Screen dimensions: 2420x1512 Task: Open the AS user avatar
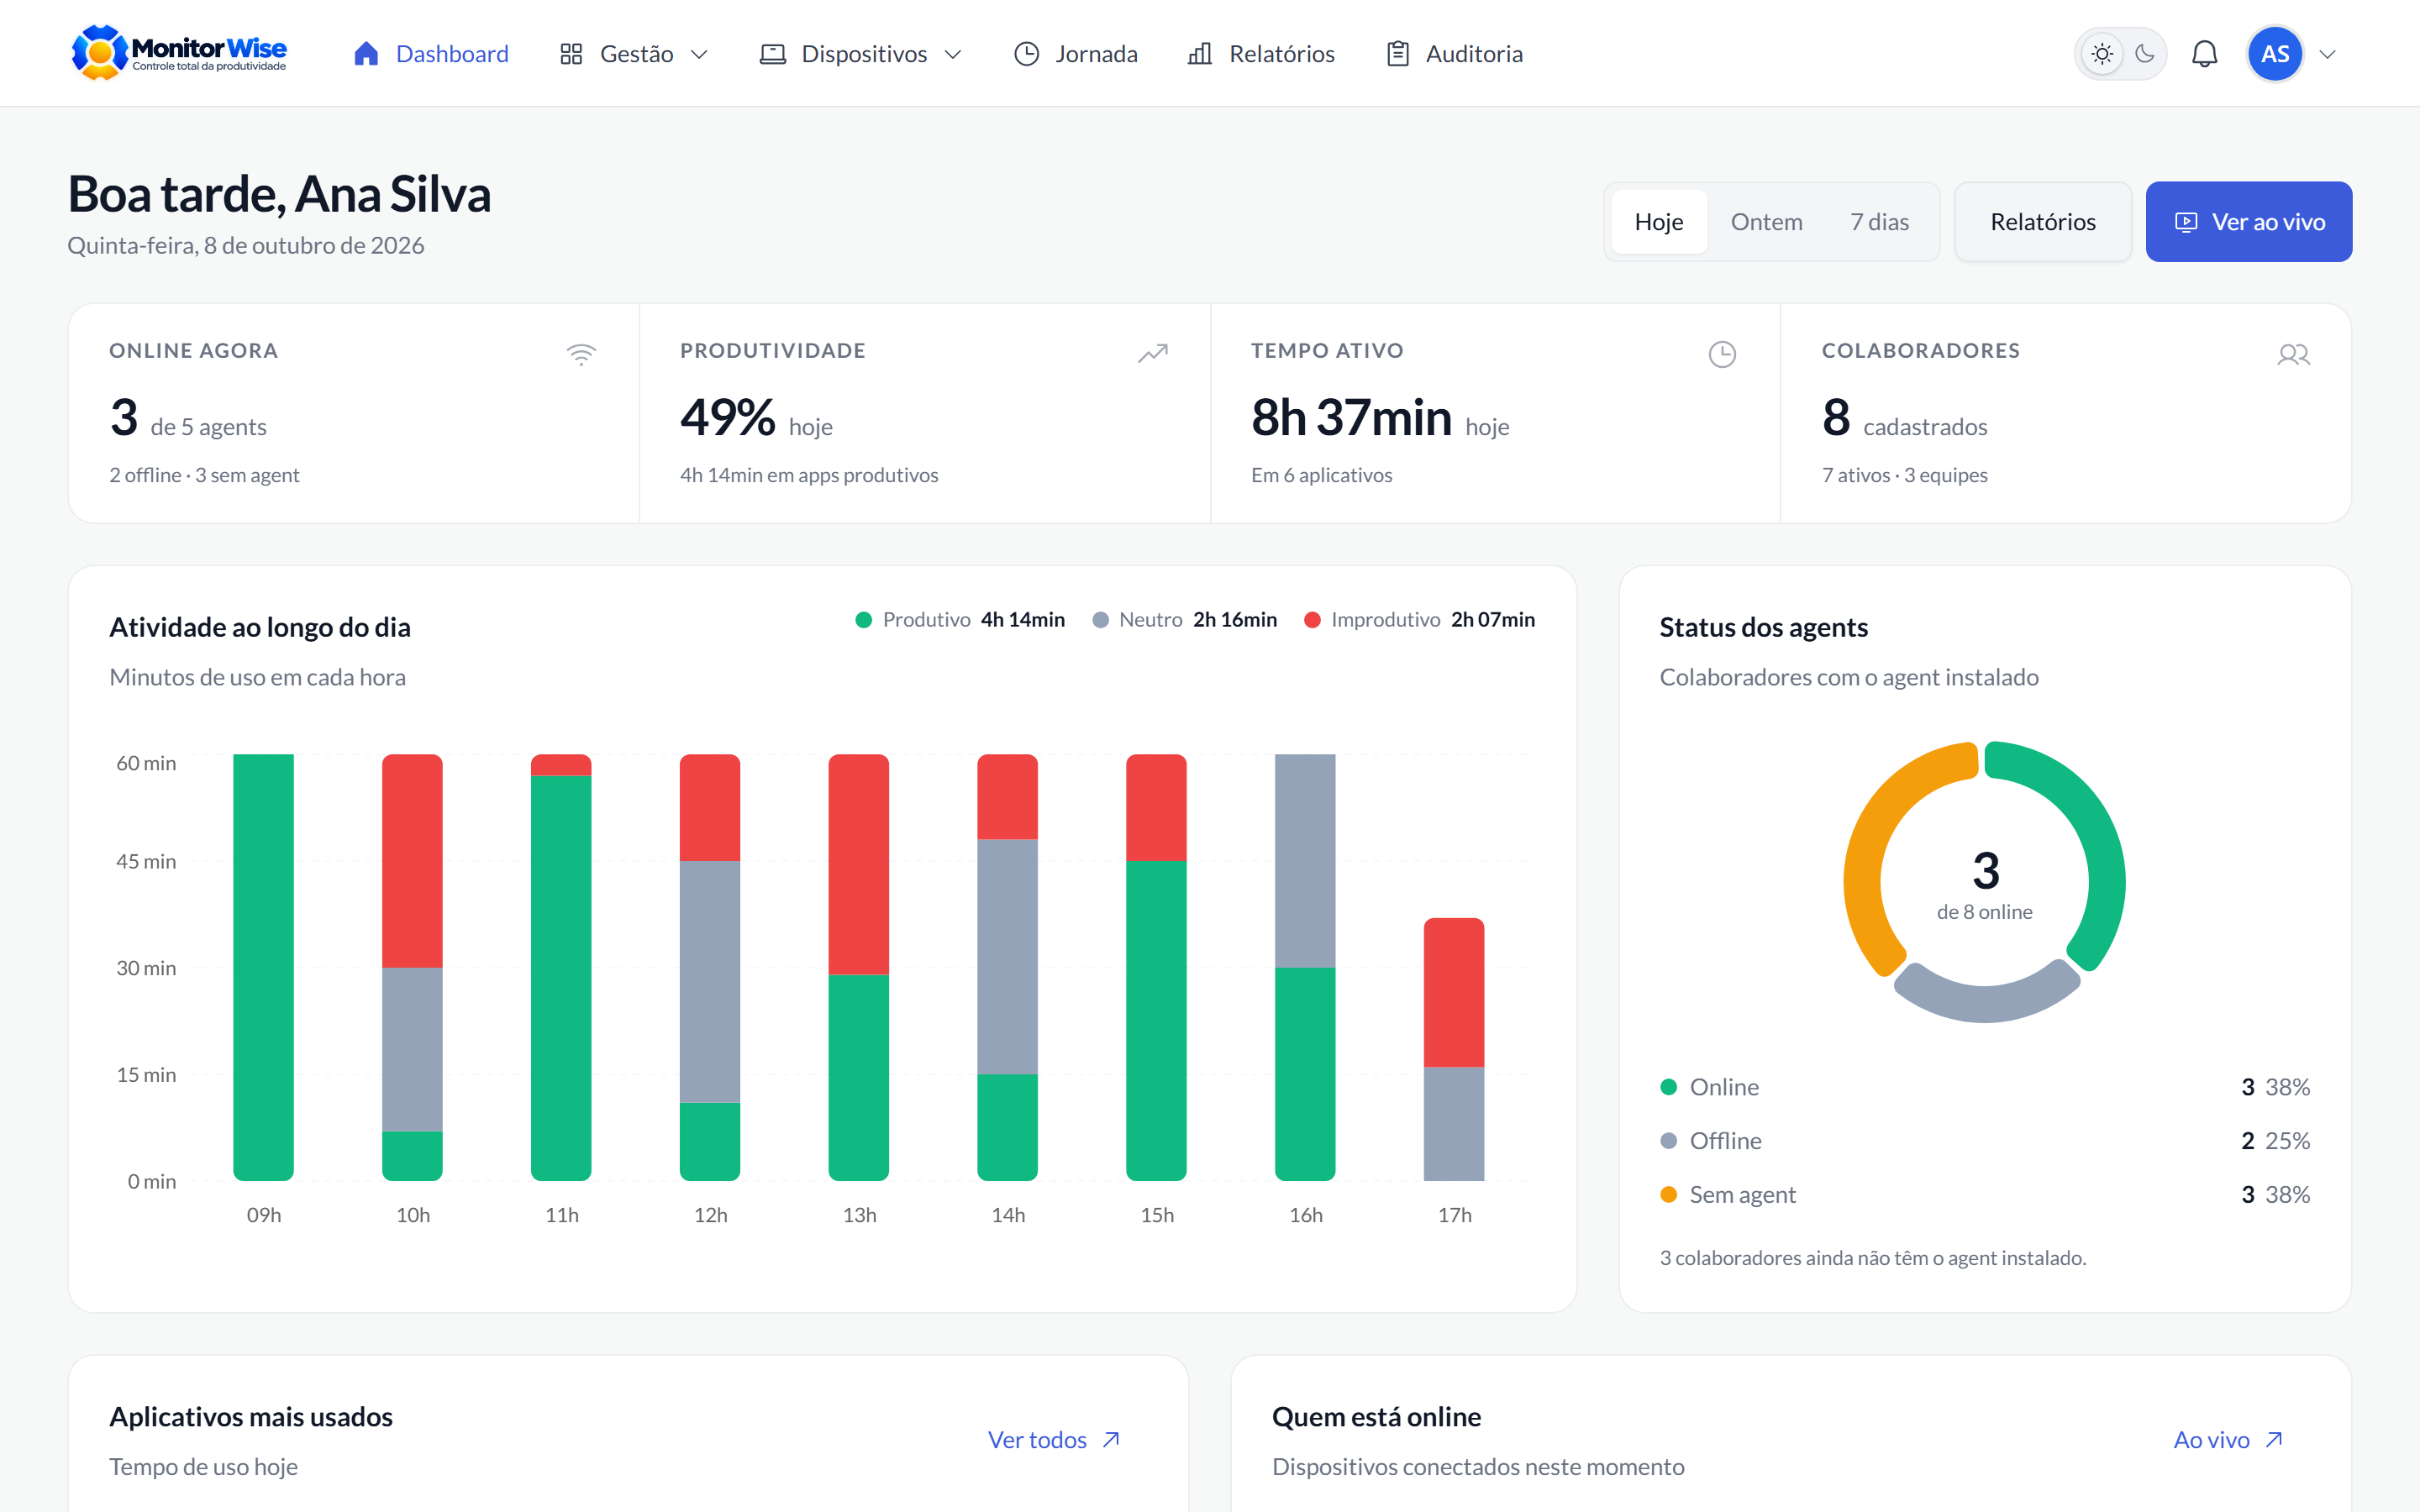coord(2274,54)
